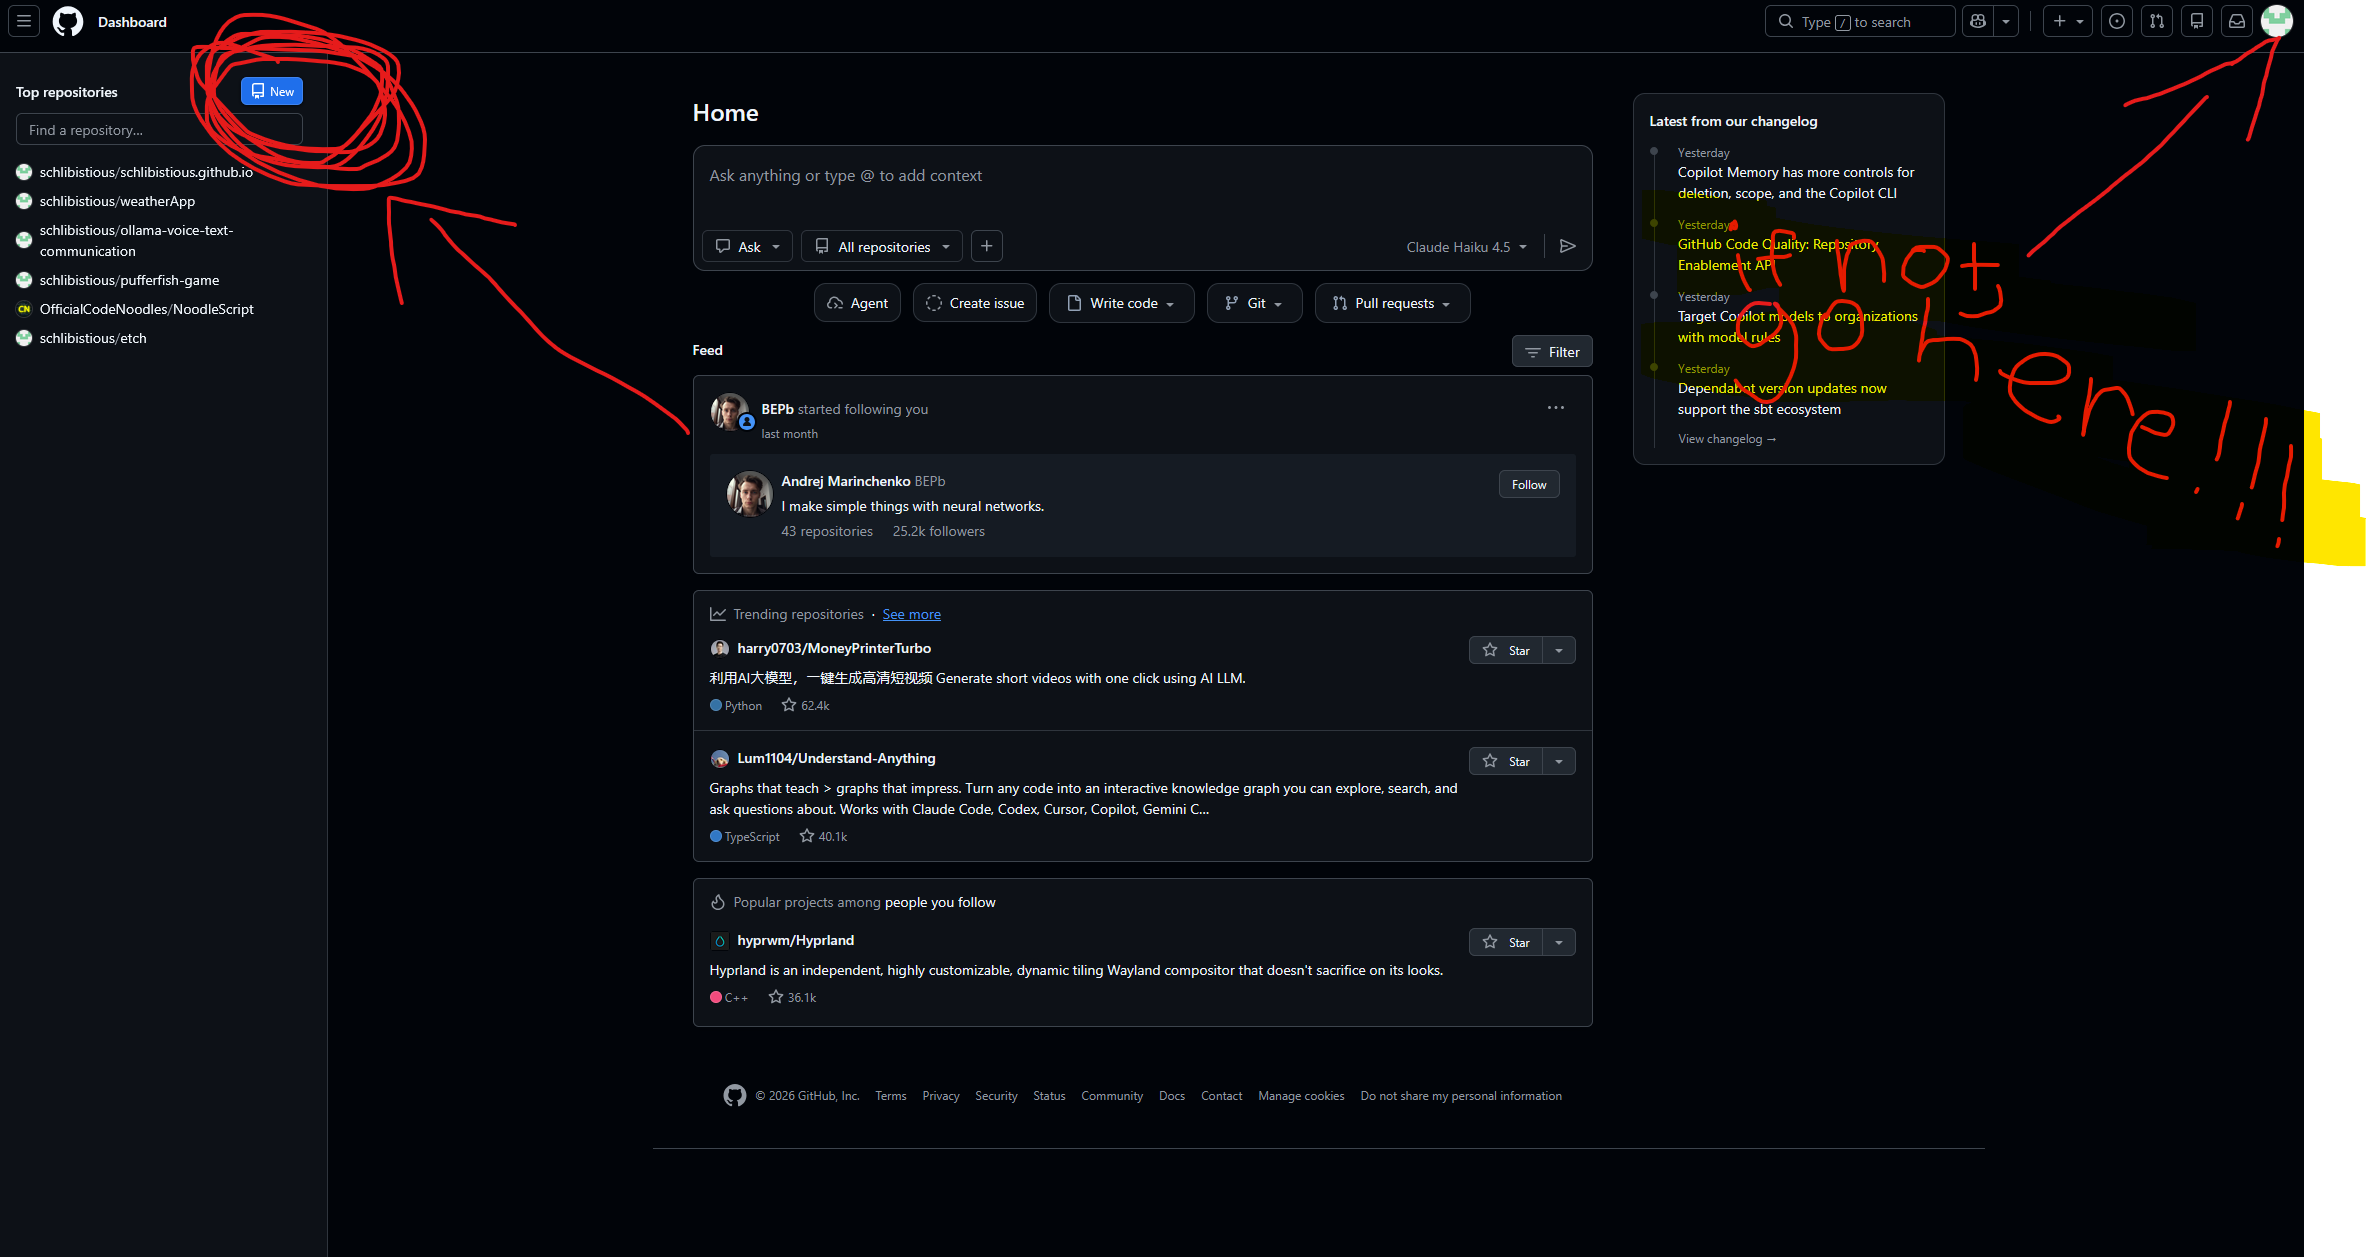Viewport: 2366px width, 1257px height.
Task: Click the Ask anything Copilot prompt box
Action: pyautogui.click(x=1142, y=176)
